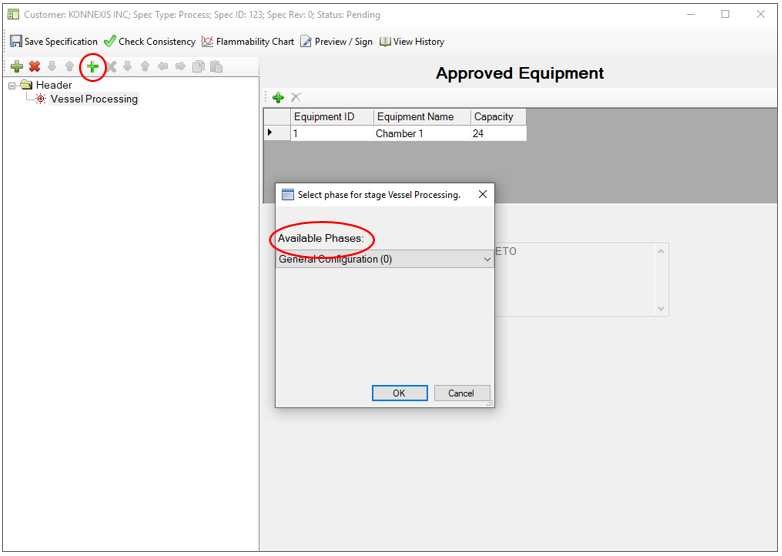Viewport: 782px width, 556px height.
Task: Click the gray X remove-equipment icon
Action: coord(295,97)
